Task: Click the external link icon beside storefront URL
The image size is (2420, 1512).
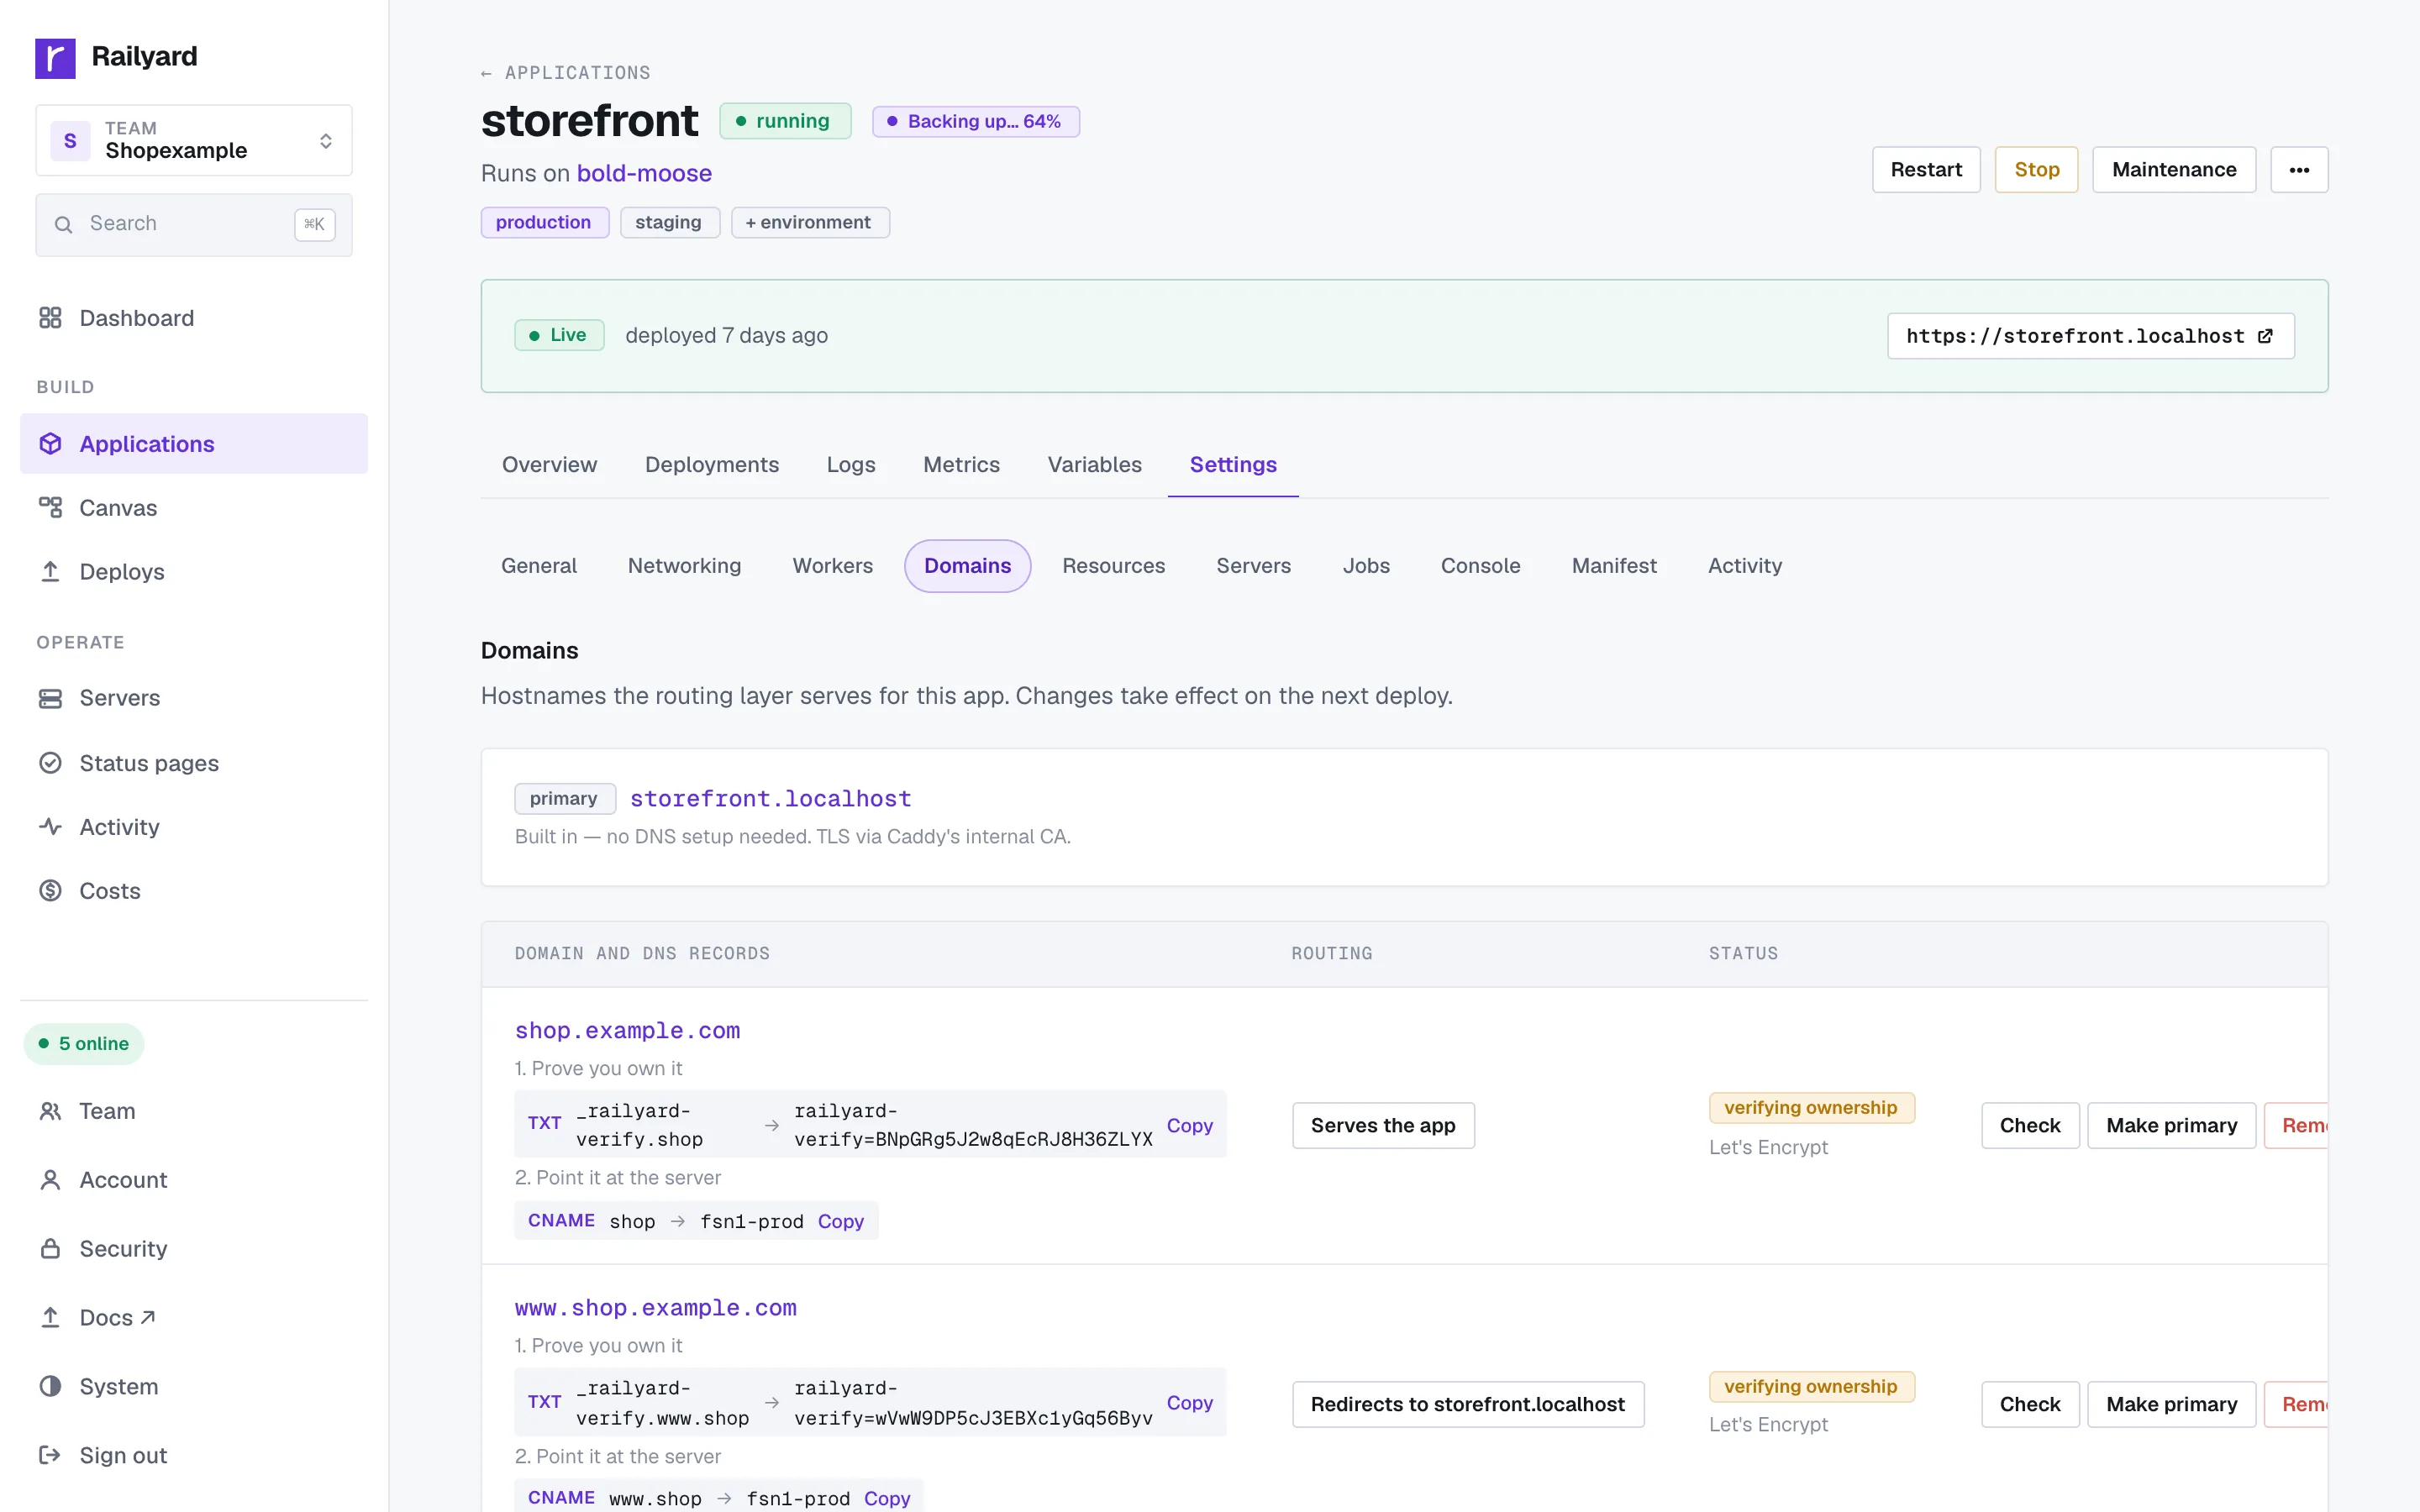Action: pos(2266,336)
